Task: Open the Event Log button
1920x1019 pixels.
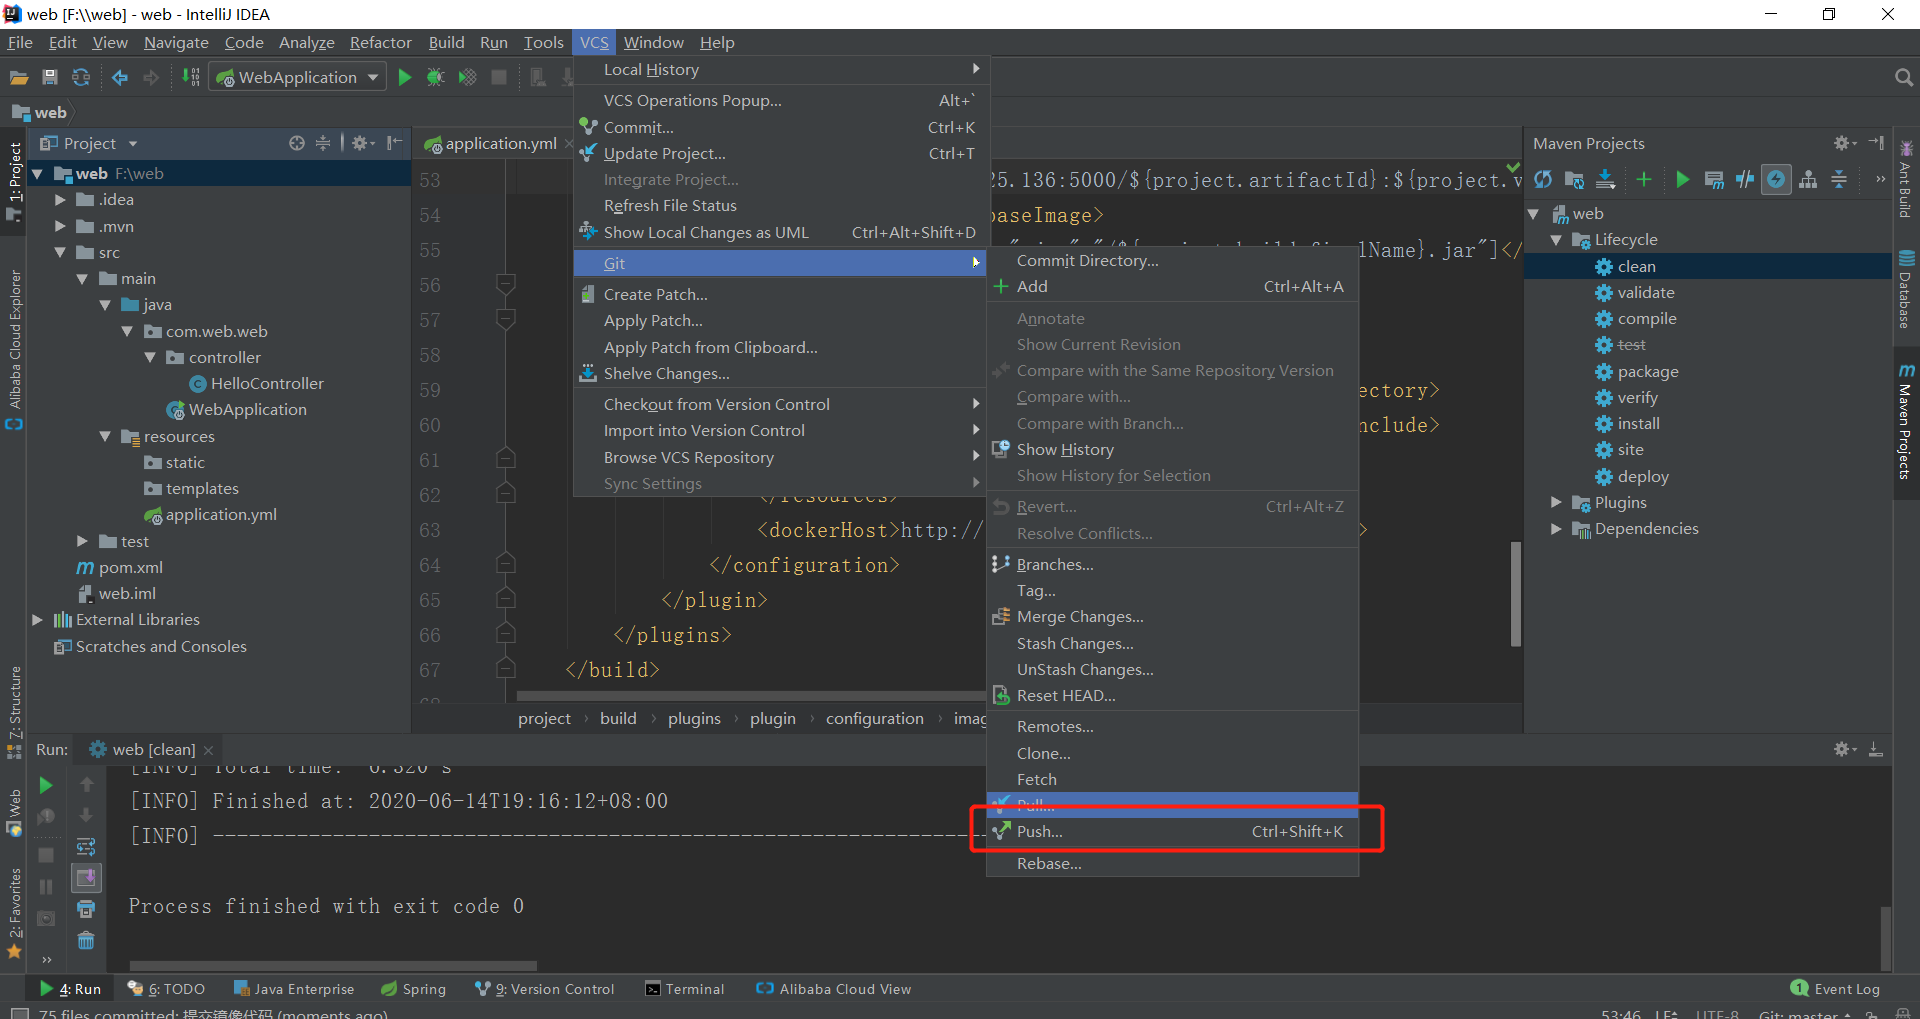Action: 1836,989
